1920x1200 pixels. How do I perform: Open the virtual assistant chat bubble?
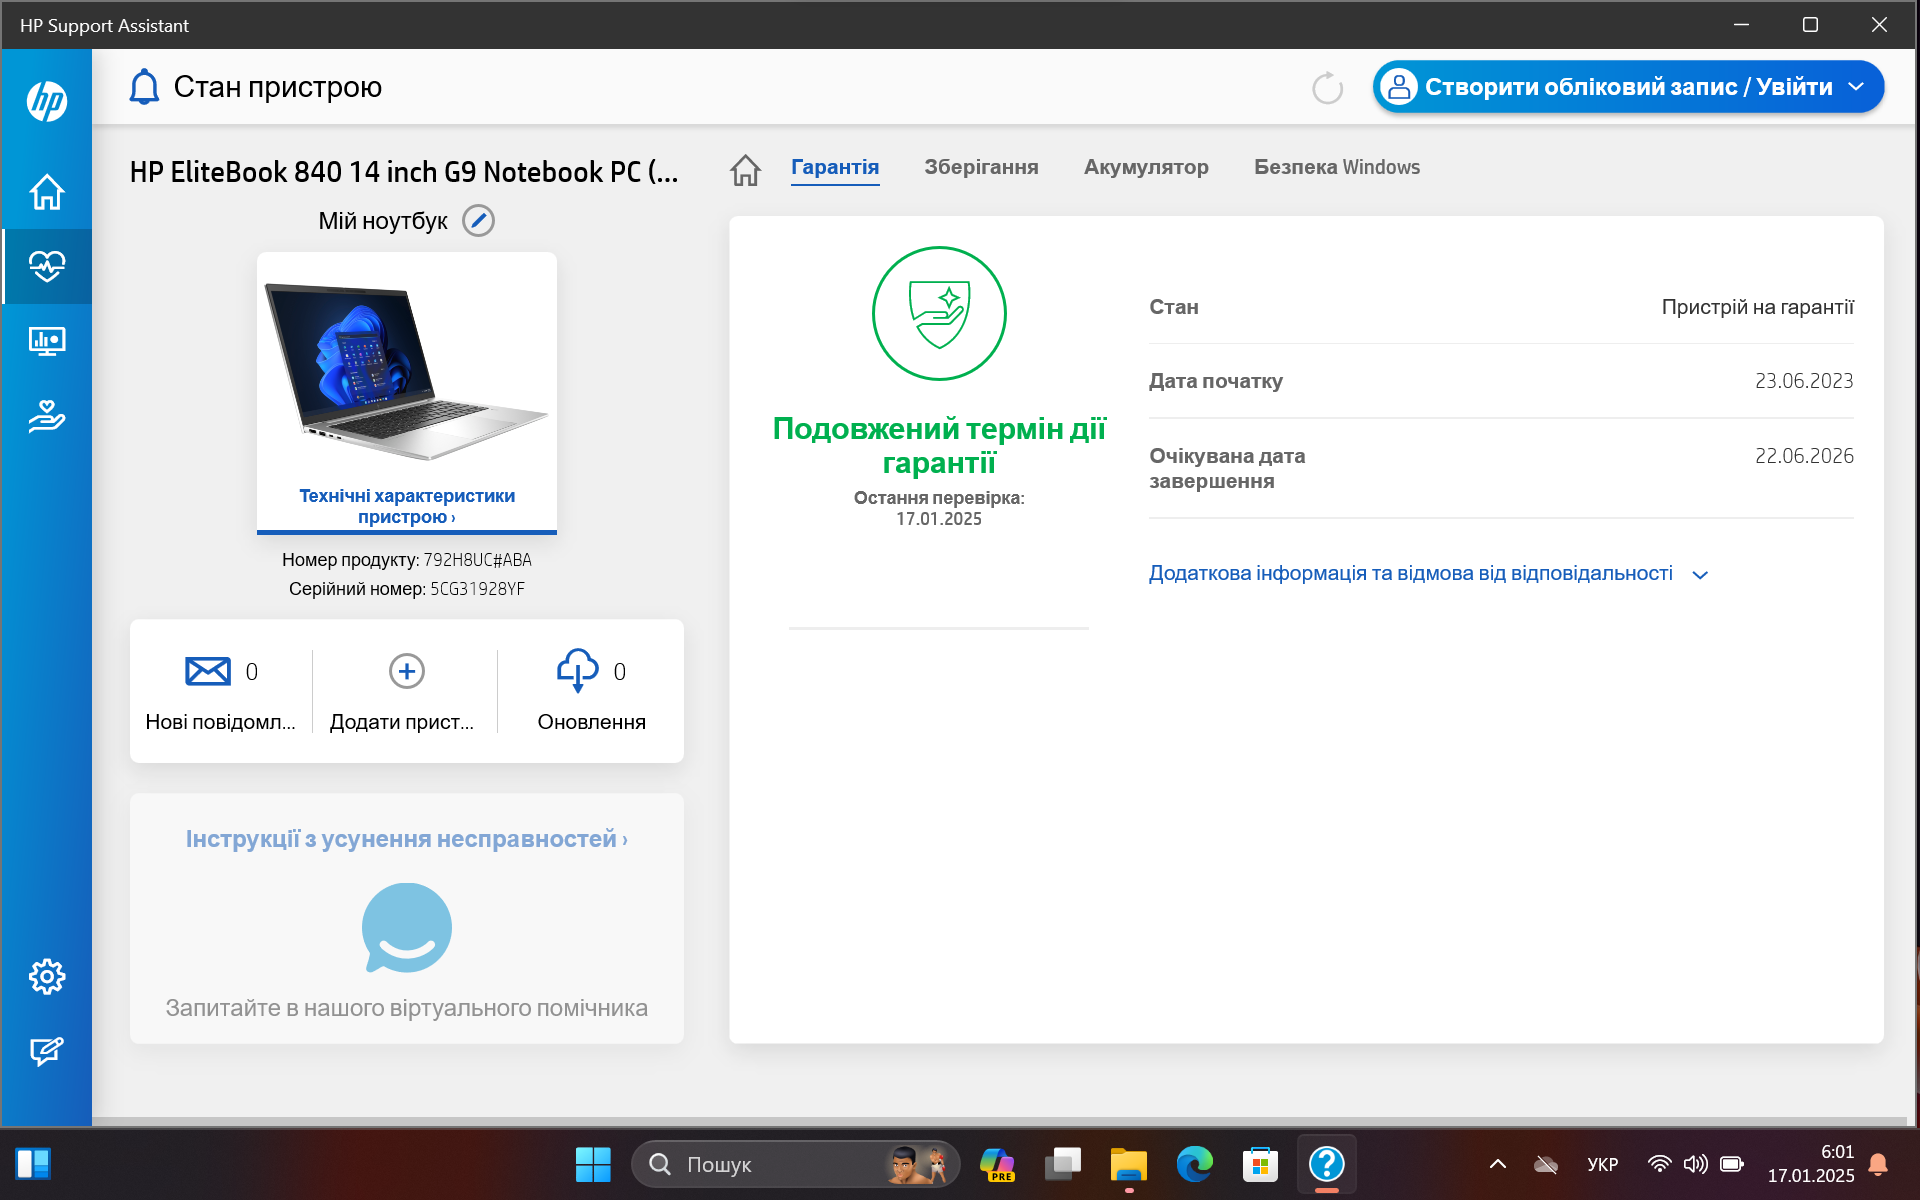click(406, 928)
